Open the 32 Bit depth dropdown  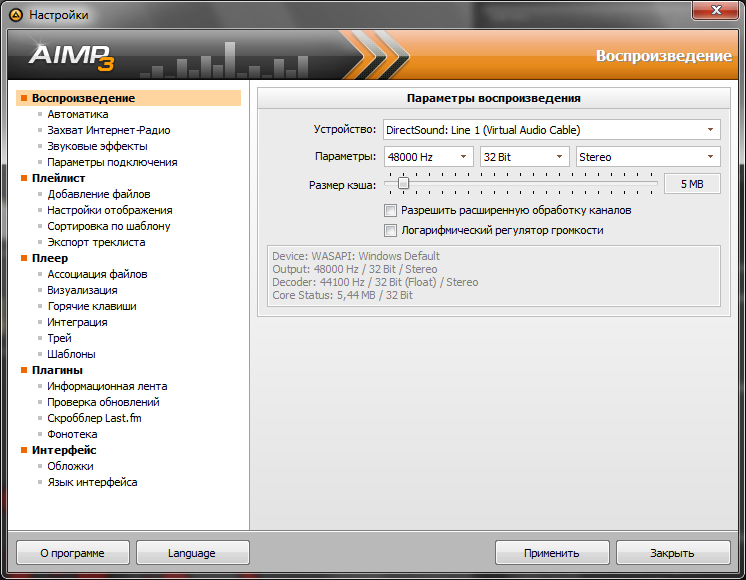click(524, 157)
